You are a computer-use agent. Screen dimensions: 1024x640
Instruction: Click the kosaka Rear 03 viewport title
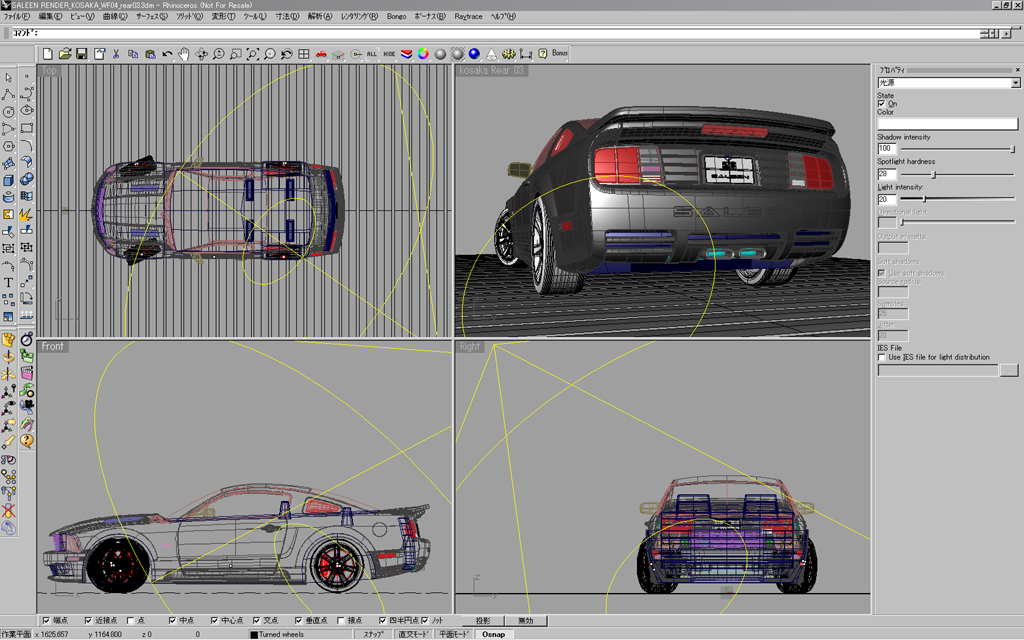[x=491, y=71]
